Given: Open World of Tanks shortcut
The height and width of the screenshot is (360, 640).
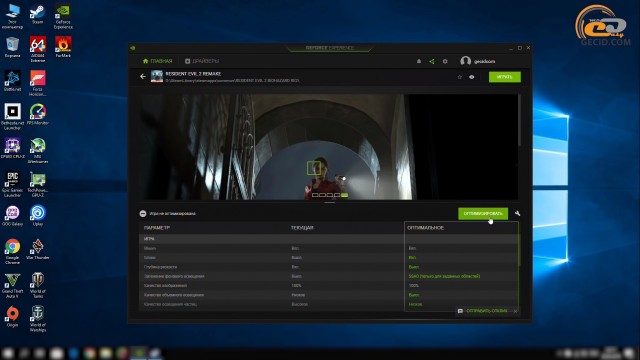Looking at the screenshot, I should pyautogui.click(x=38, y=285).
